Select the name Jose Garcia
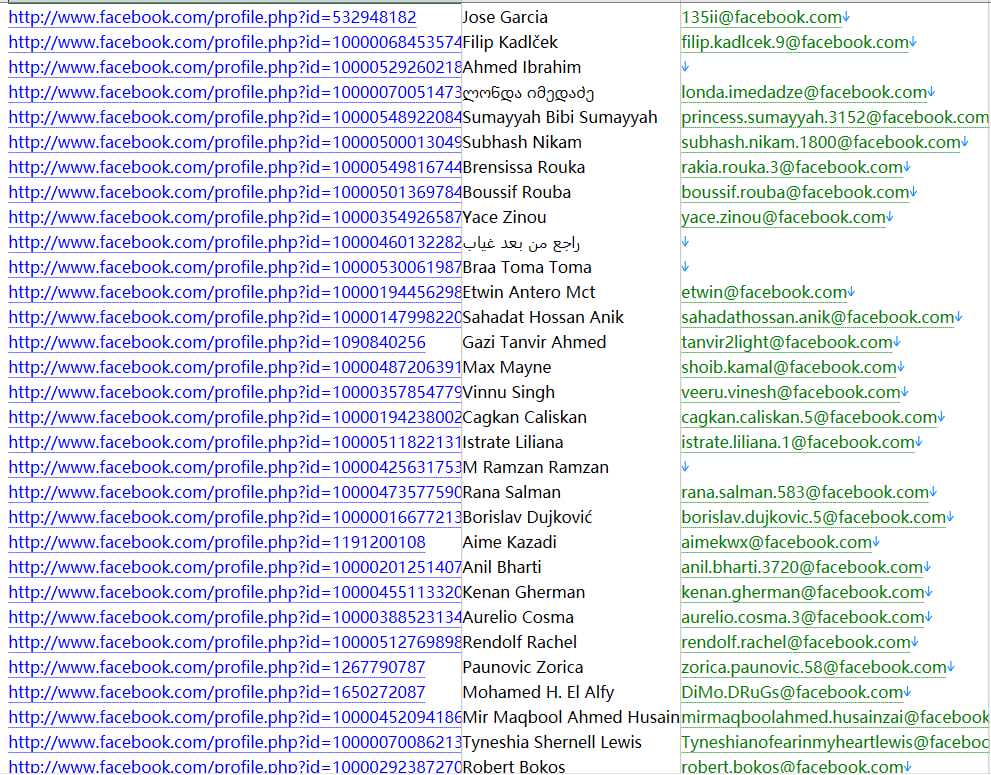This screenshot has height=775, width=991. click(x=505, y=18)
